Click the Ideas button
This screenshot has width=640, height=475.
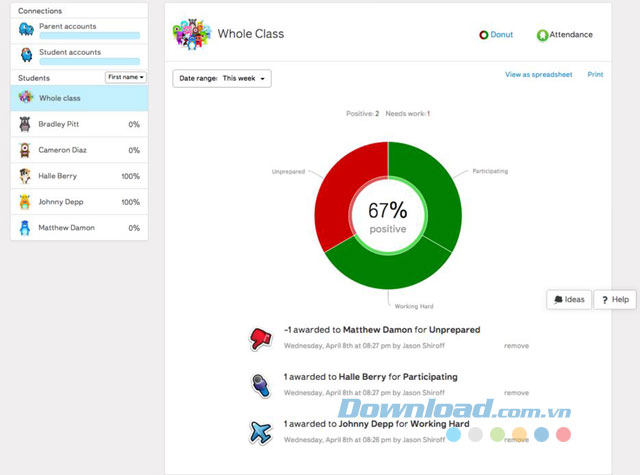click(569, 300)
